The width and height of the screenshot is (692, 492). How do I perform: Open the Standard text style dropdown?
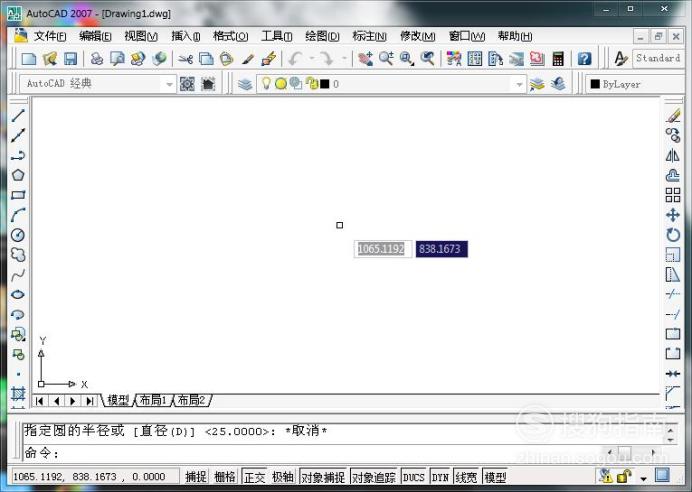point(659,58)
